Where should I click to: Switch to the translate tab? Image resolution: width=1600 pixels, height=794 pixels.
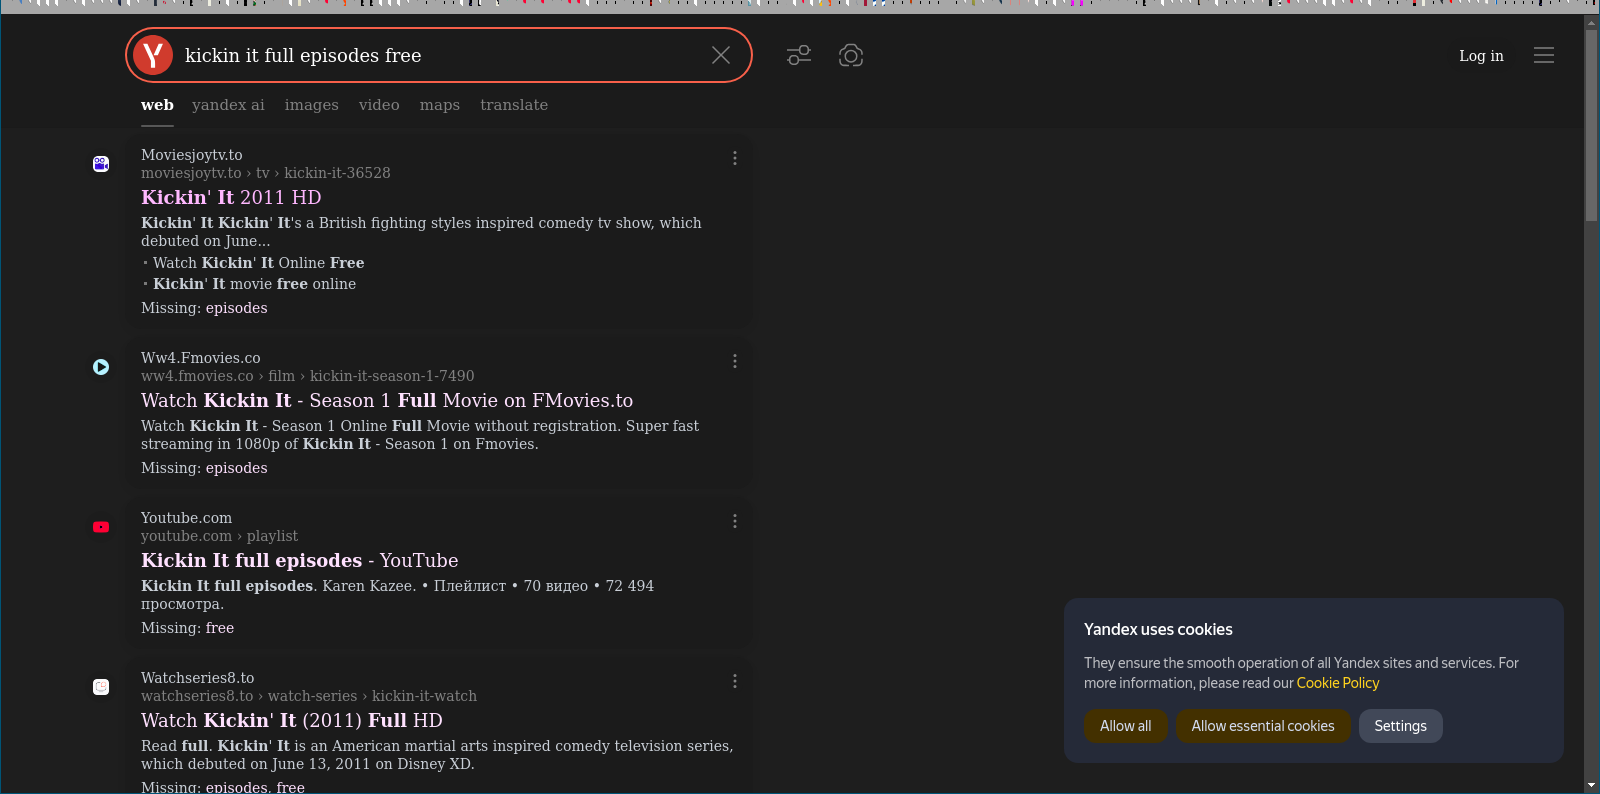point(514,105)
